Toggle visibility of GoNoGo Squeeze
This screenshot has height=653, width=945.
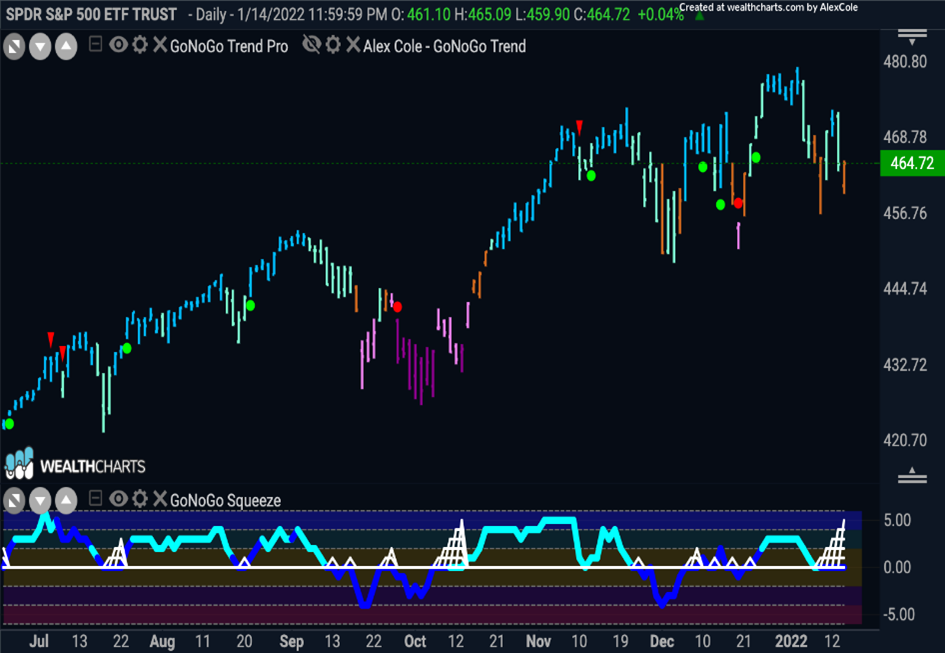pyautogui.click(x=118, y=498)
